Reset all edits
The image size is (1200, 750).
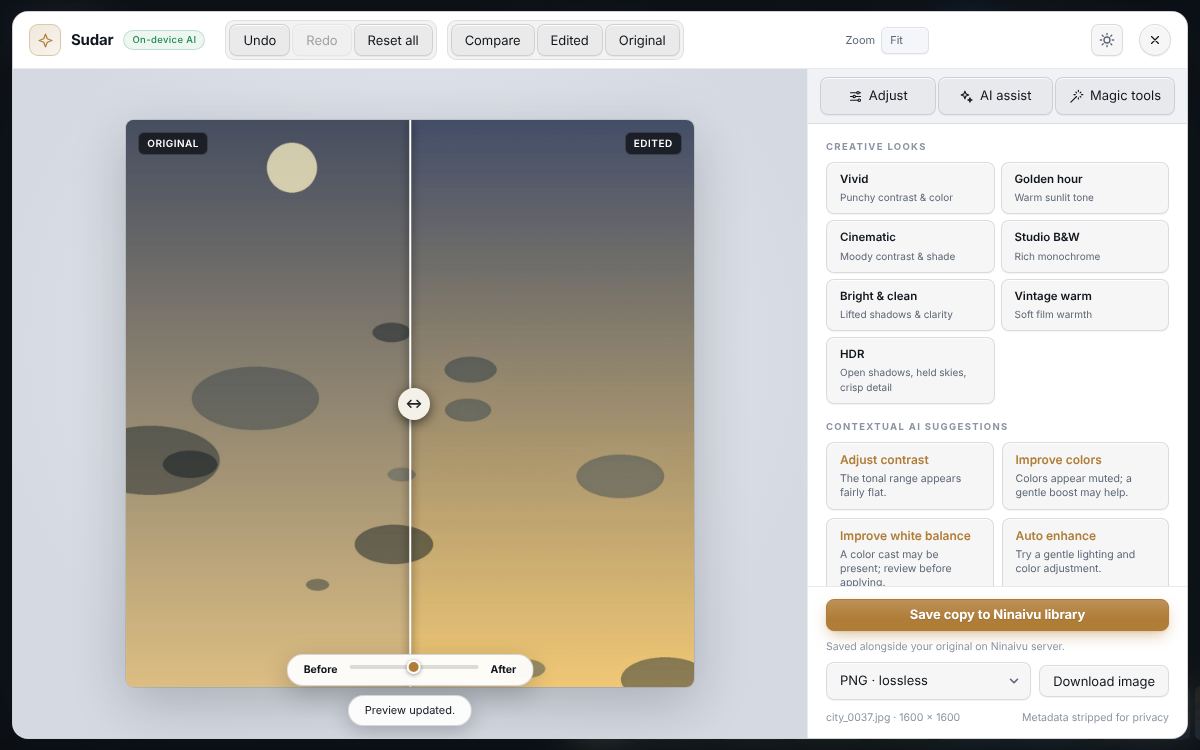pos(393,40)
